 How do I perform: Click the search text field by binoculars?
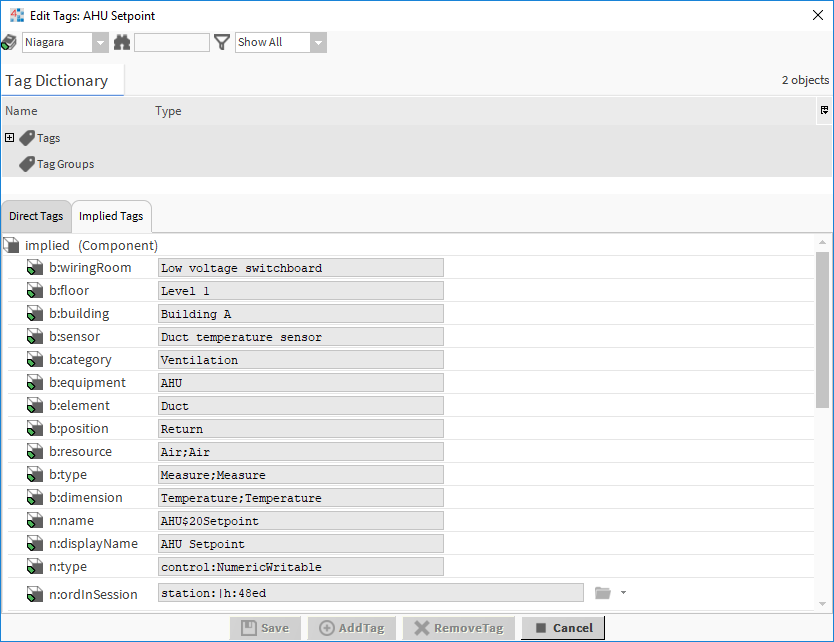pos(172,42)
